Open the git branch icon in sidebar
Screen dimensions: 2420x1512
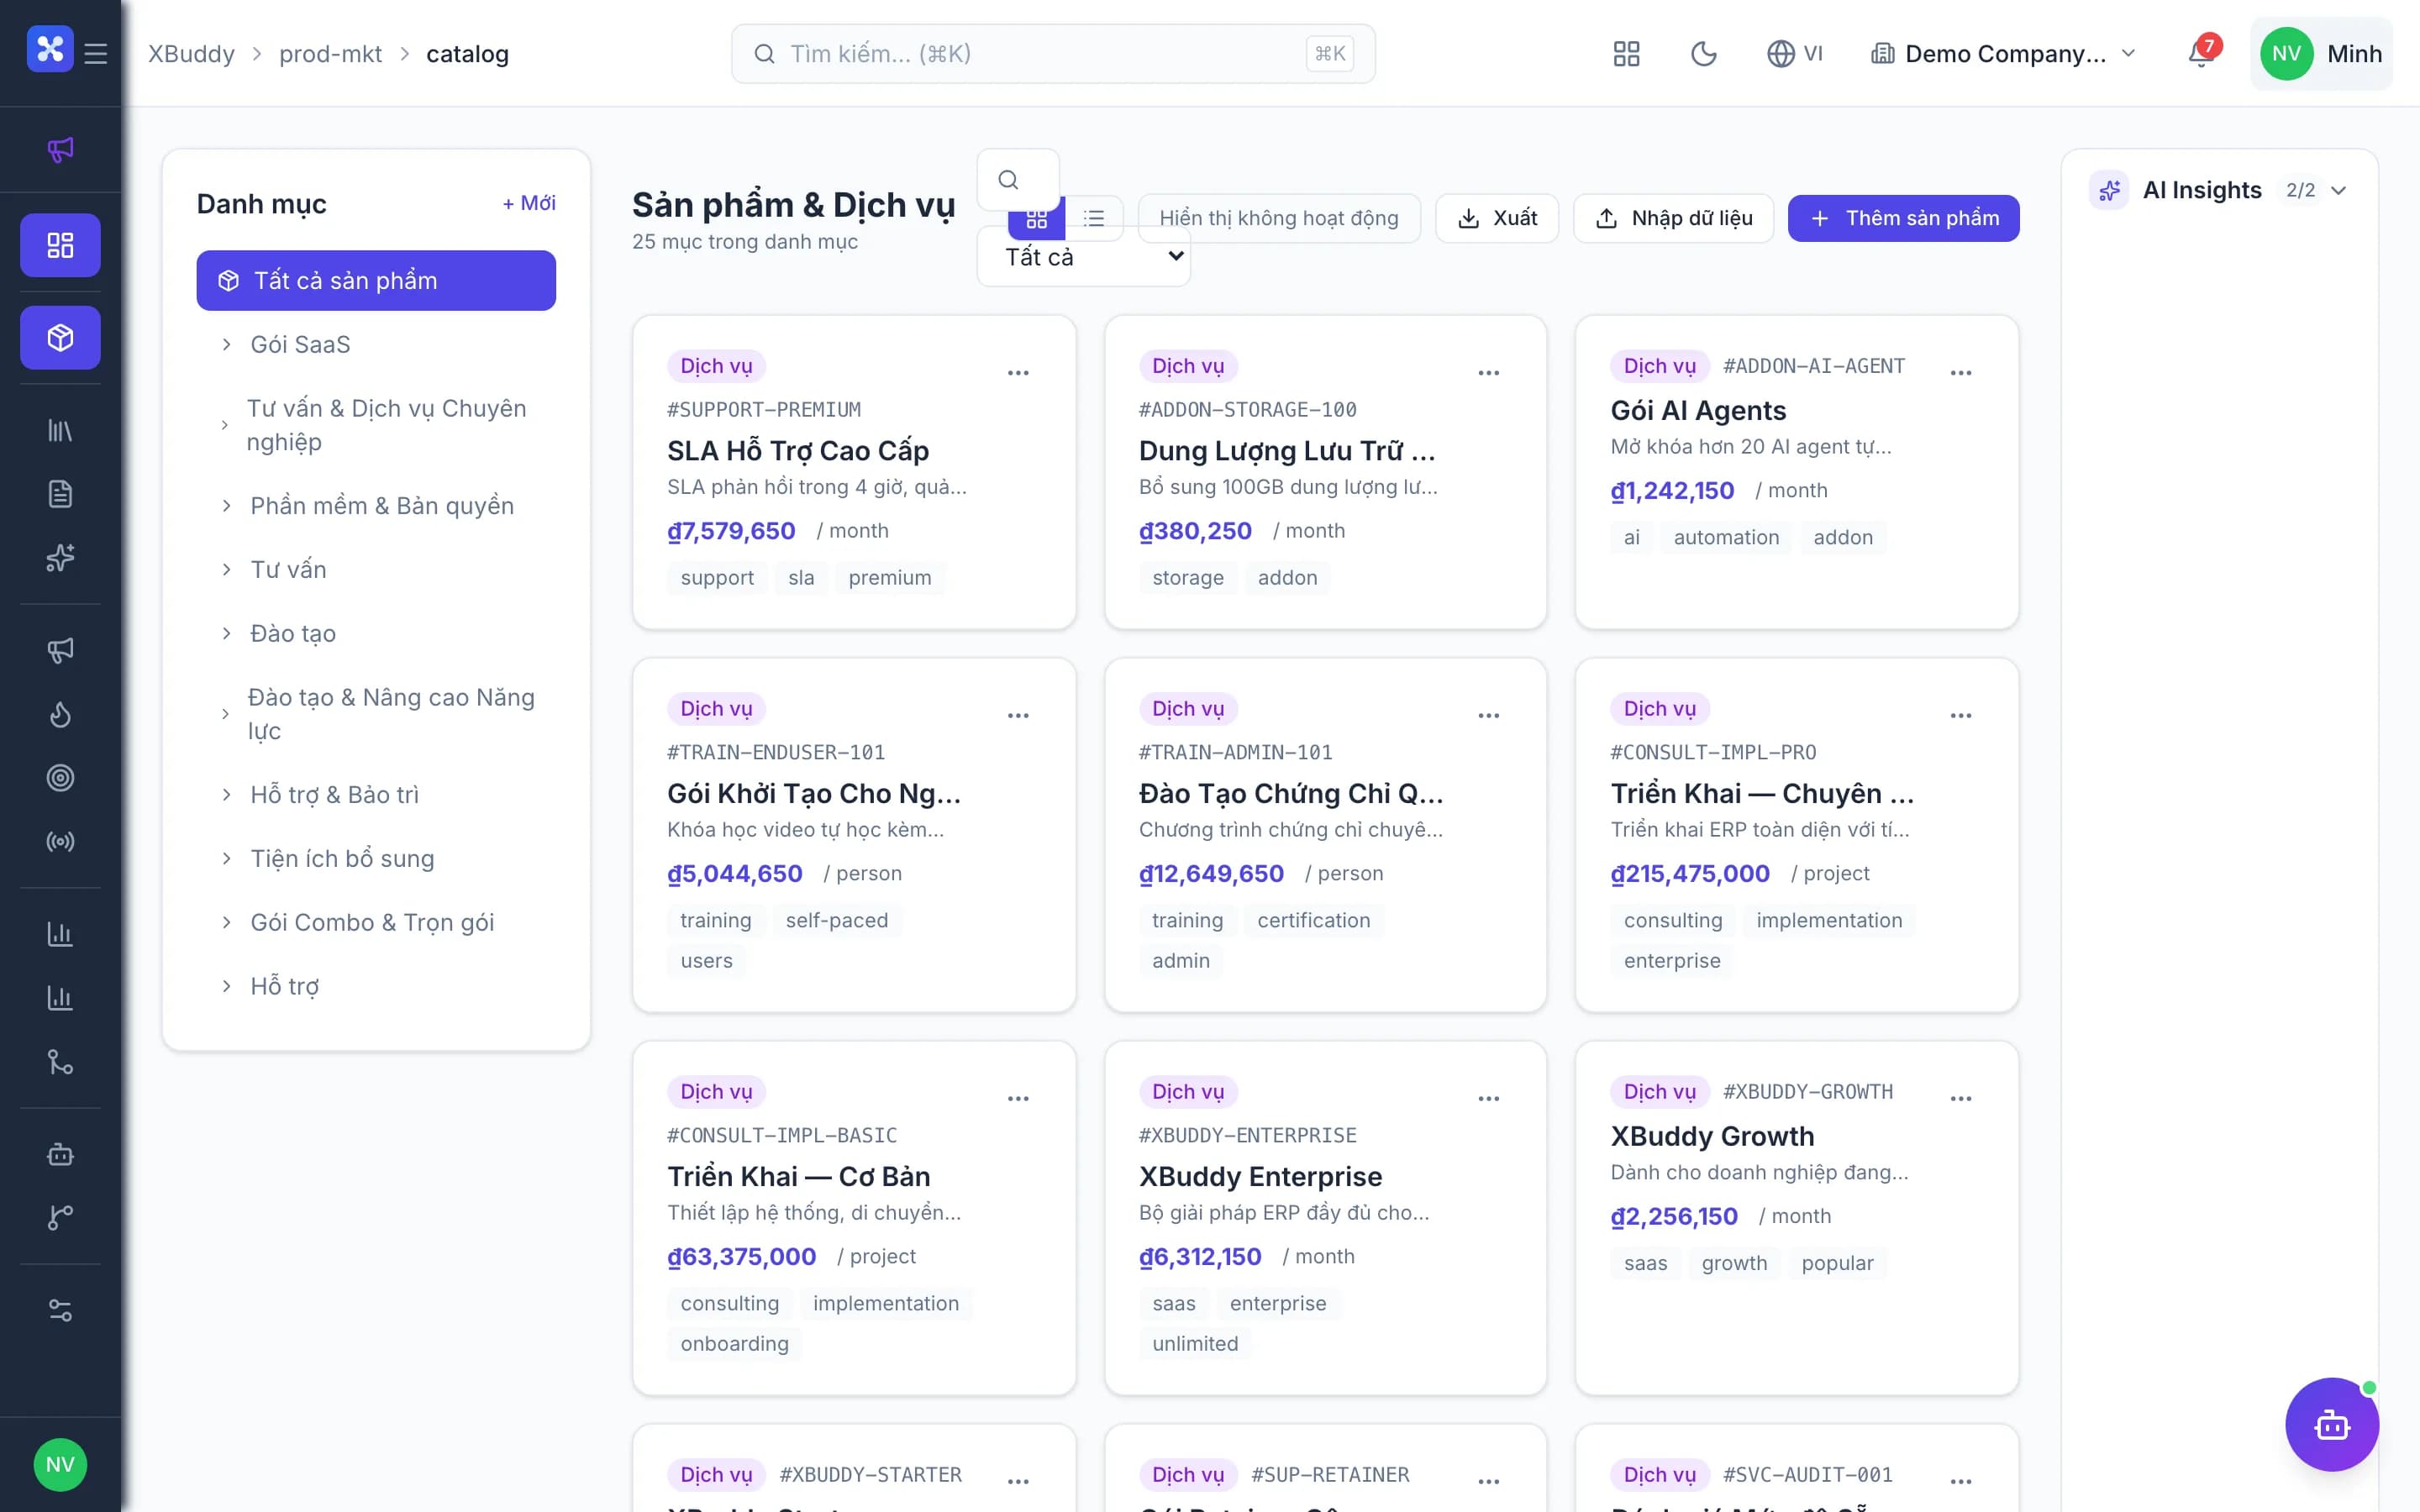[x=60, y=1218]
